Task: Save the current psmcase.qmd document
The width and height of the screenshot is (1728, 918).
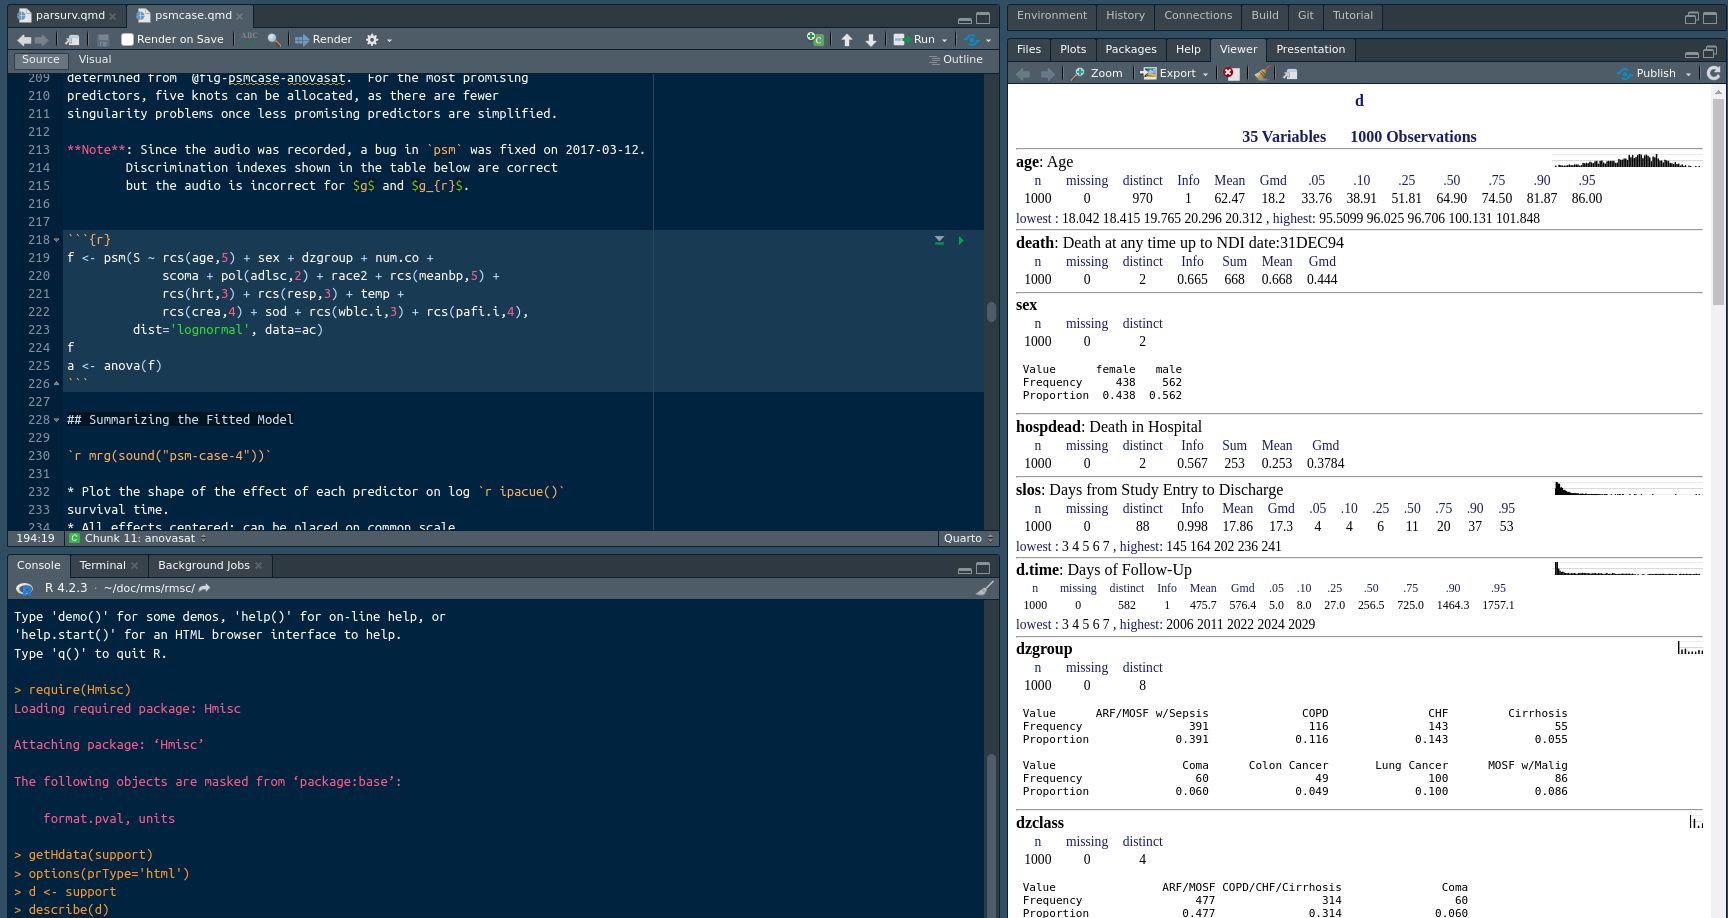Action: click(103, 40)
